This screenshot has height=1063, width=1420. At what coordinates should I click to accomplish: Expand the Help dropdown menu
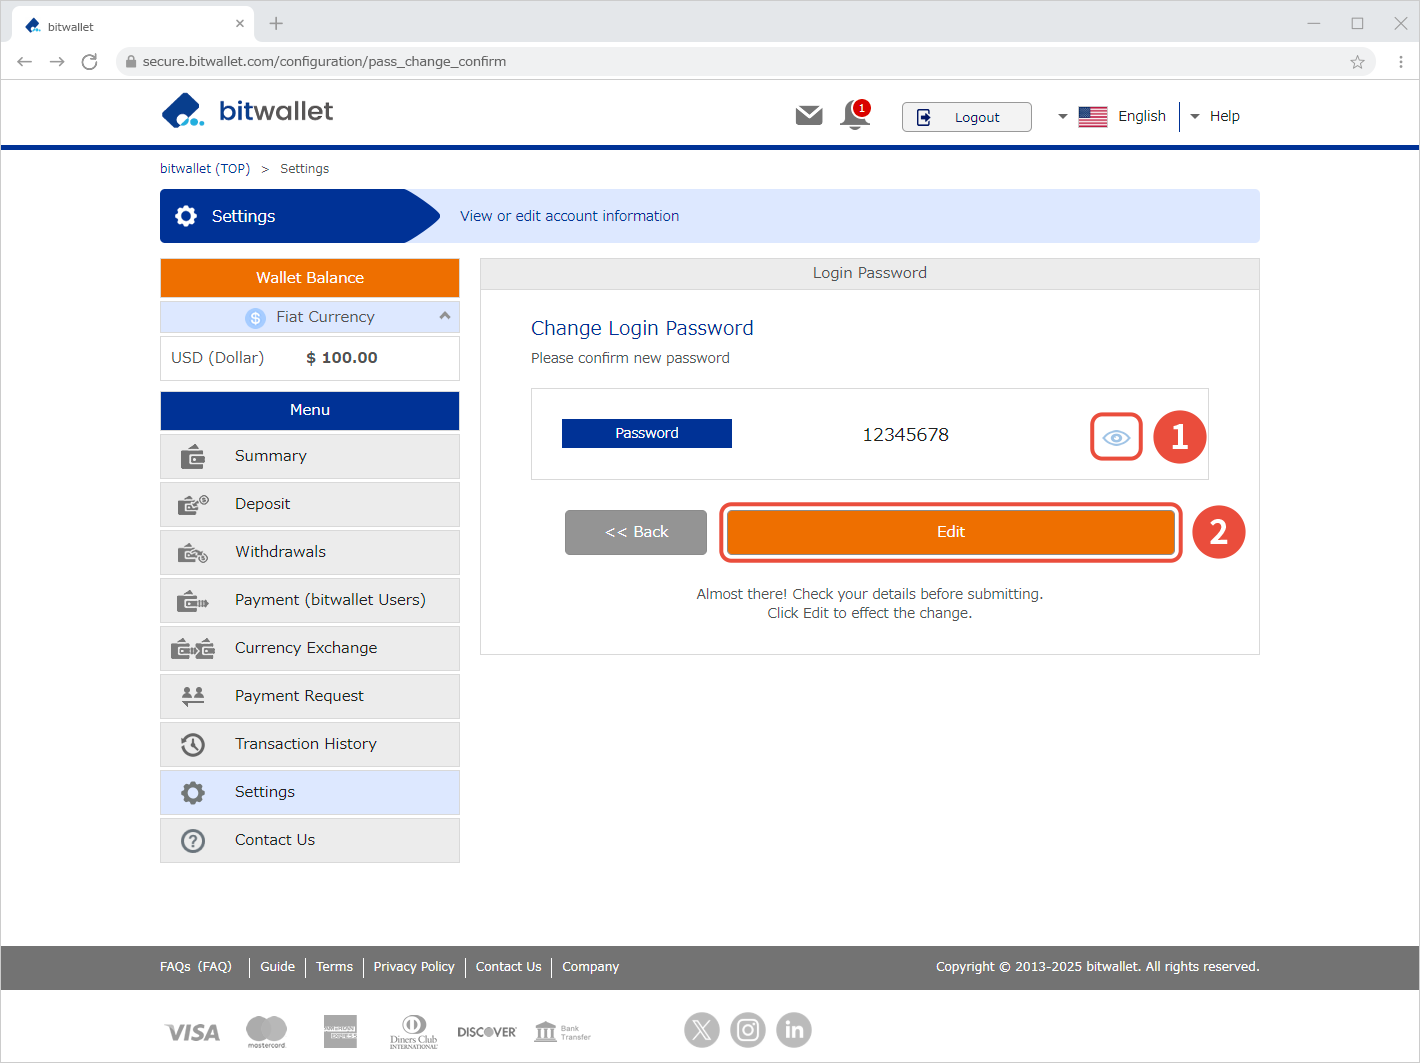point(1215,116)
